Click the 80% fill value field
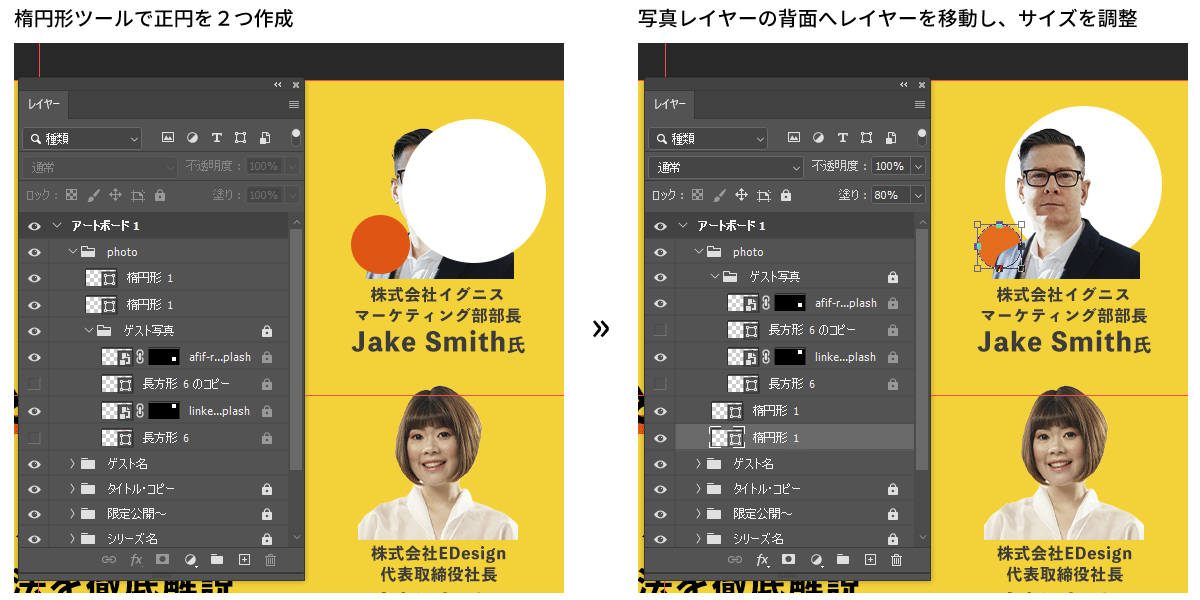 click(889, 195)
